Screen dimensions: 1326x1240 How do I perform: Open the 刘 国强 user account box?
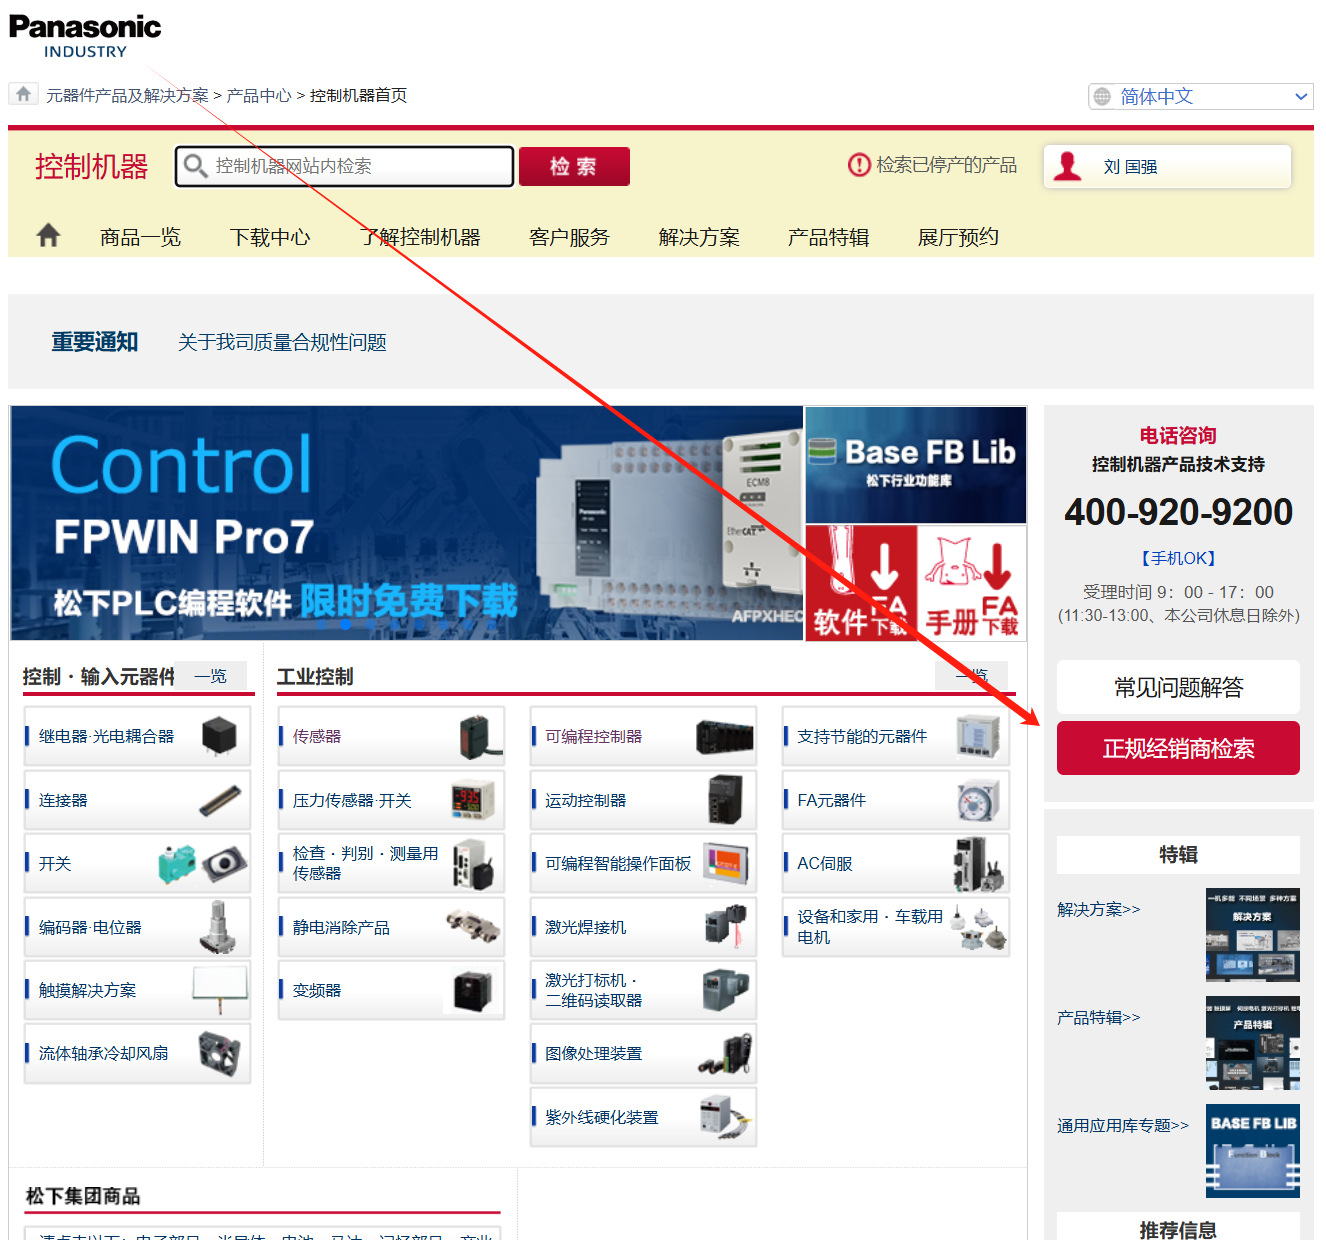point(1167,166)
